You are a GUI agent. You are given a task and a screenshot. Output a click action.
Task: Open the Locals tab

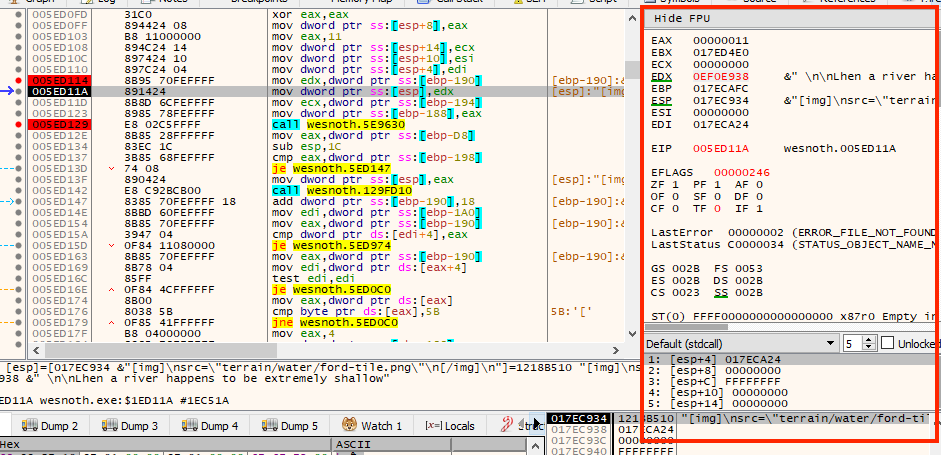point(449,426)
